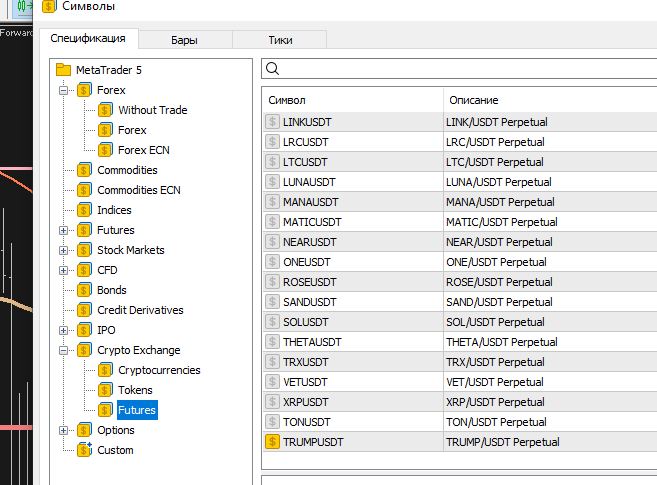Select the Tokens tree item
This screenshot has height=485, width=657.
(x=135, y=390)
